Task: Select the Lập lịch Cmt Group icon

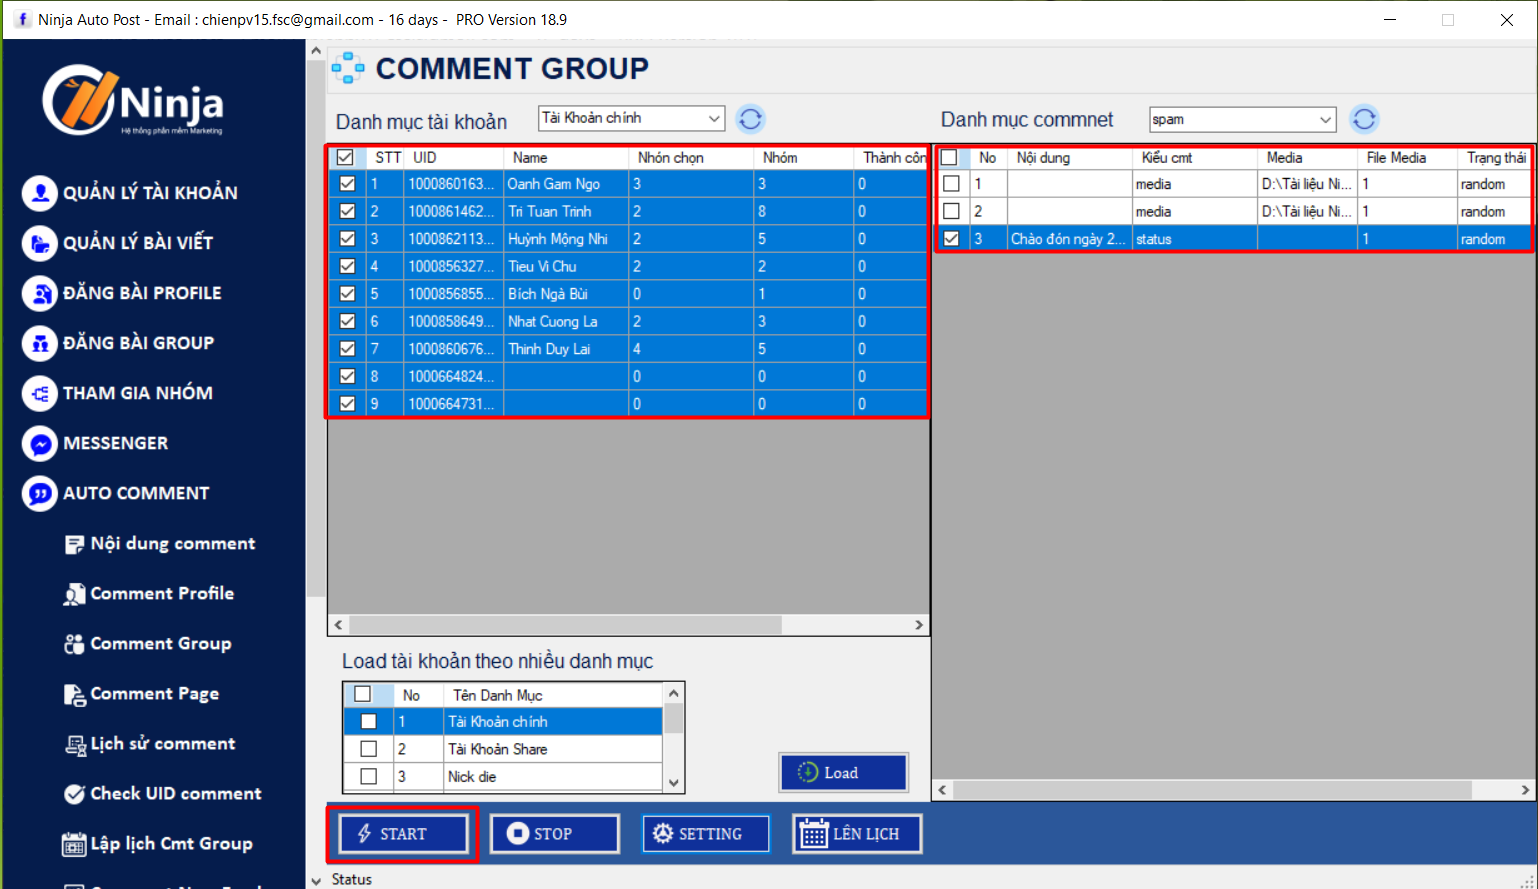Action: 75,844
